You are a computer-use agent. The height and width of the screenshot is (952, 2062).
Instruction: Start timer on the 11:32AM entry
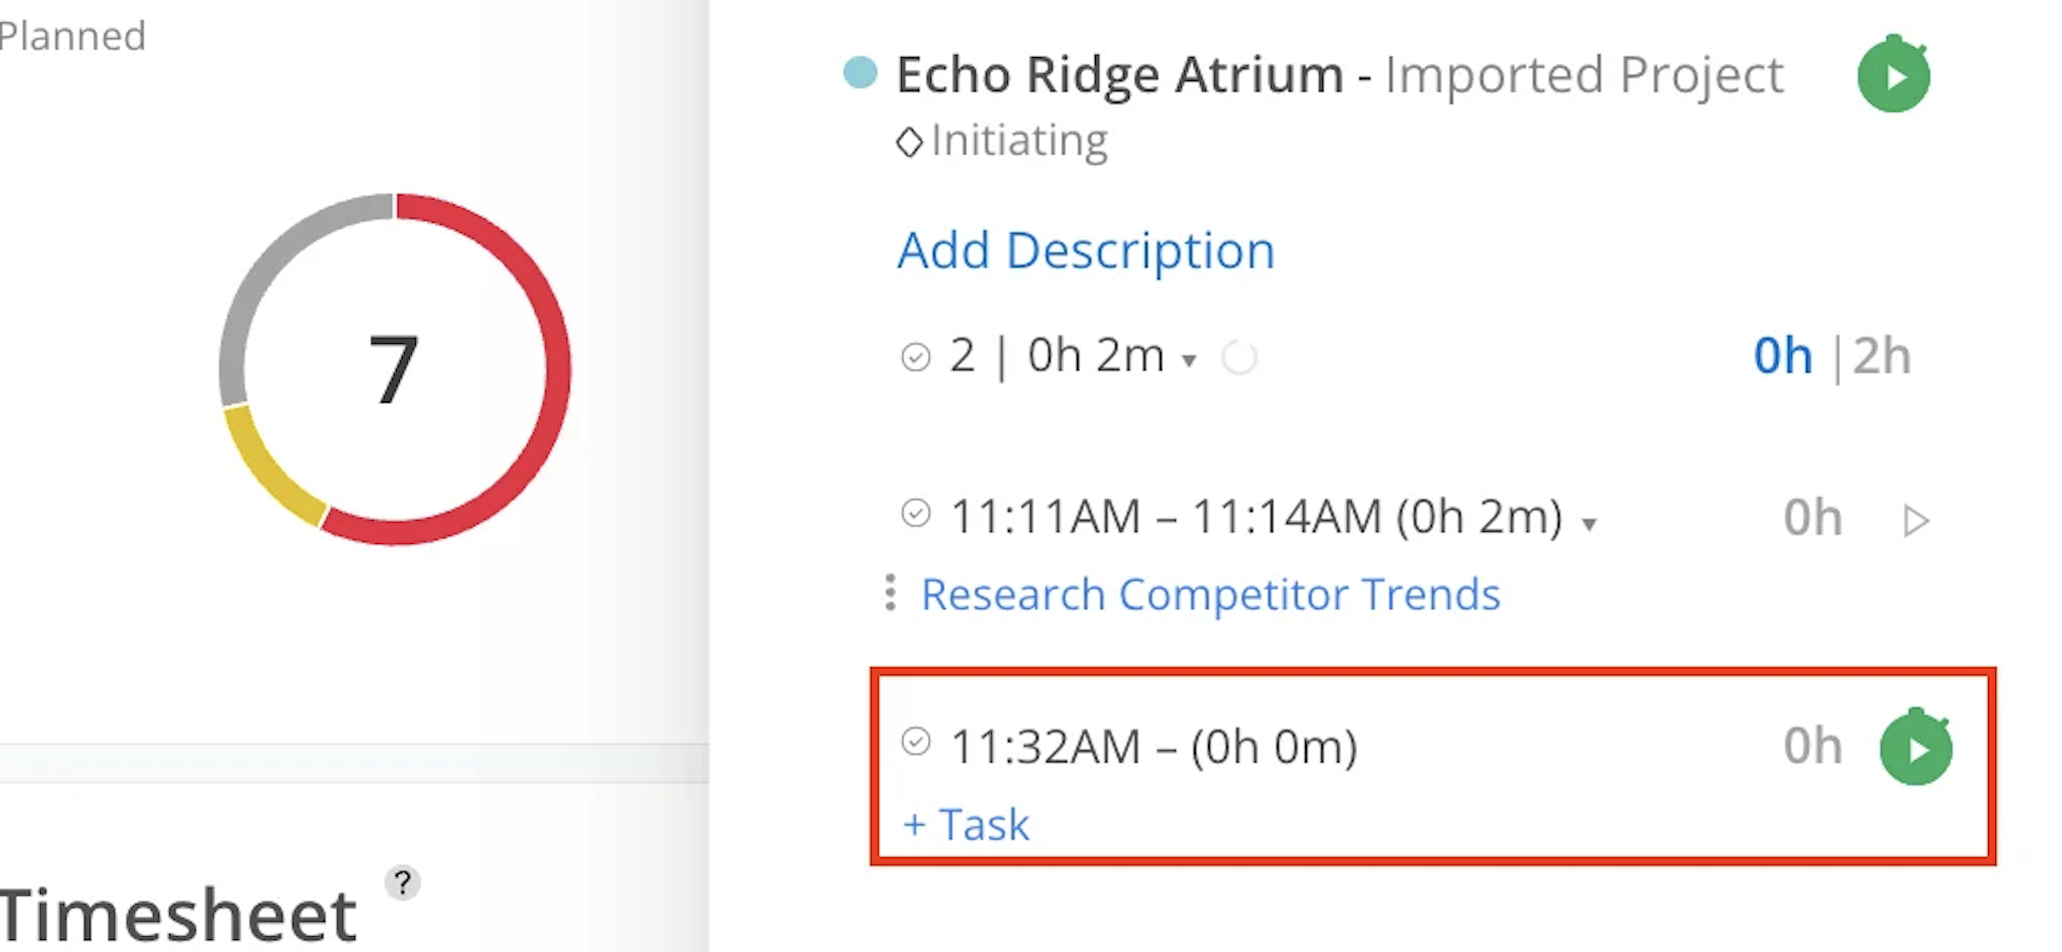coord(1915,748)
